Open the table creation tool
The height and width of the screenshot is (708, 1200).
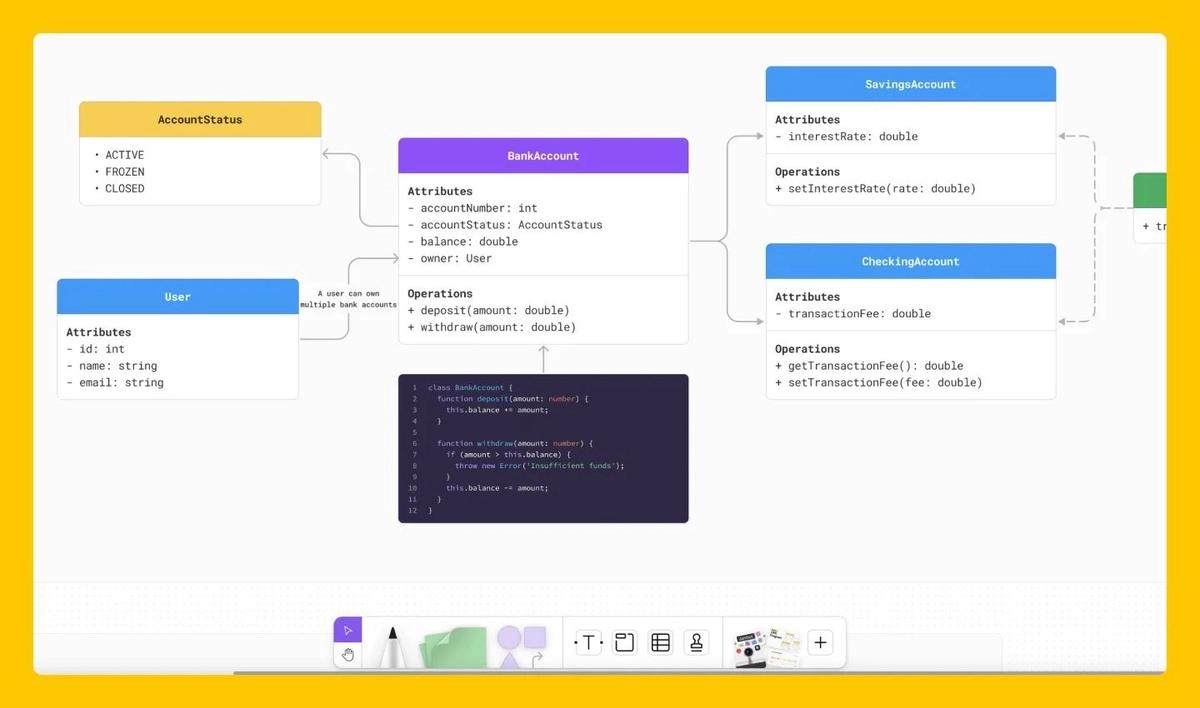660,641
